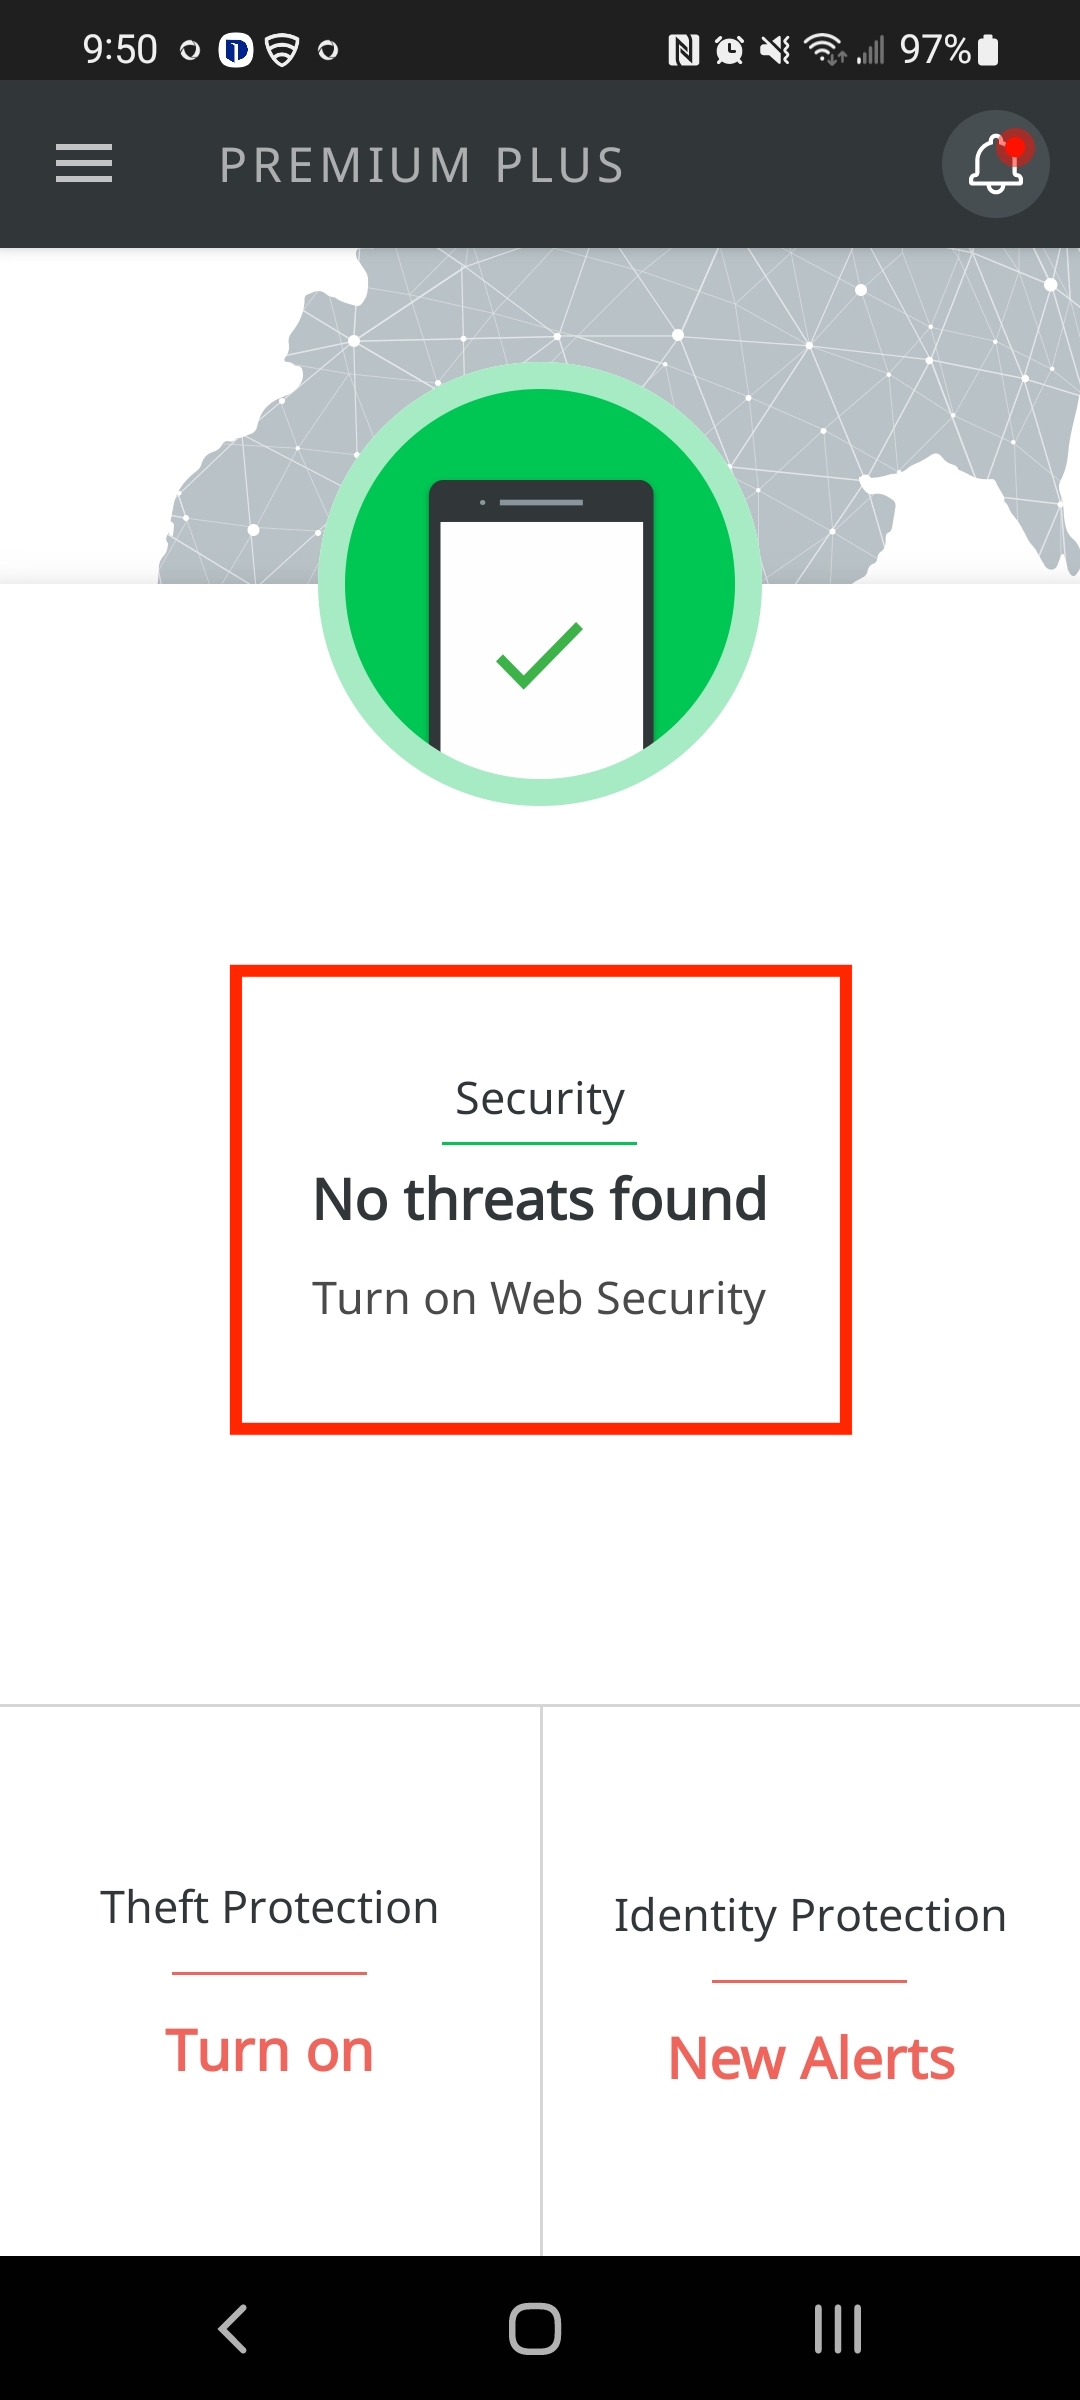Tap the Wi-Fi status icon

click(825, 49)
